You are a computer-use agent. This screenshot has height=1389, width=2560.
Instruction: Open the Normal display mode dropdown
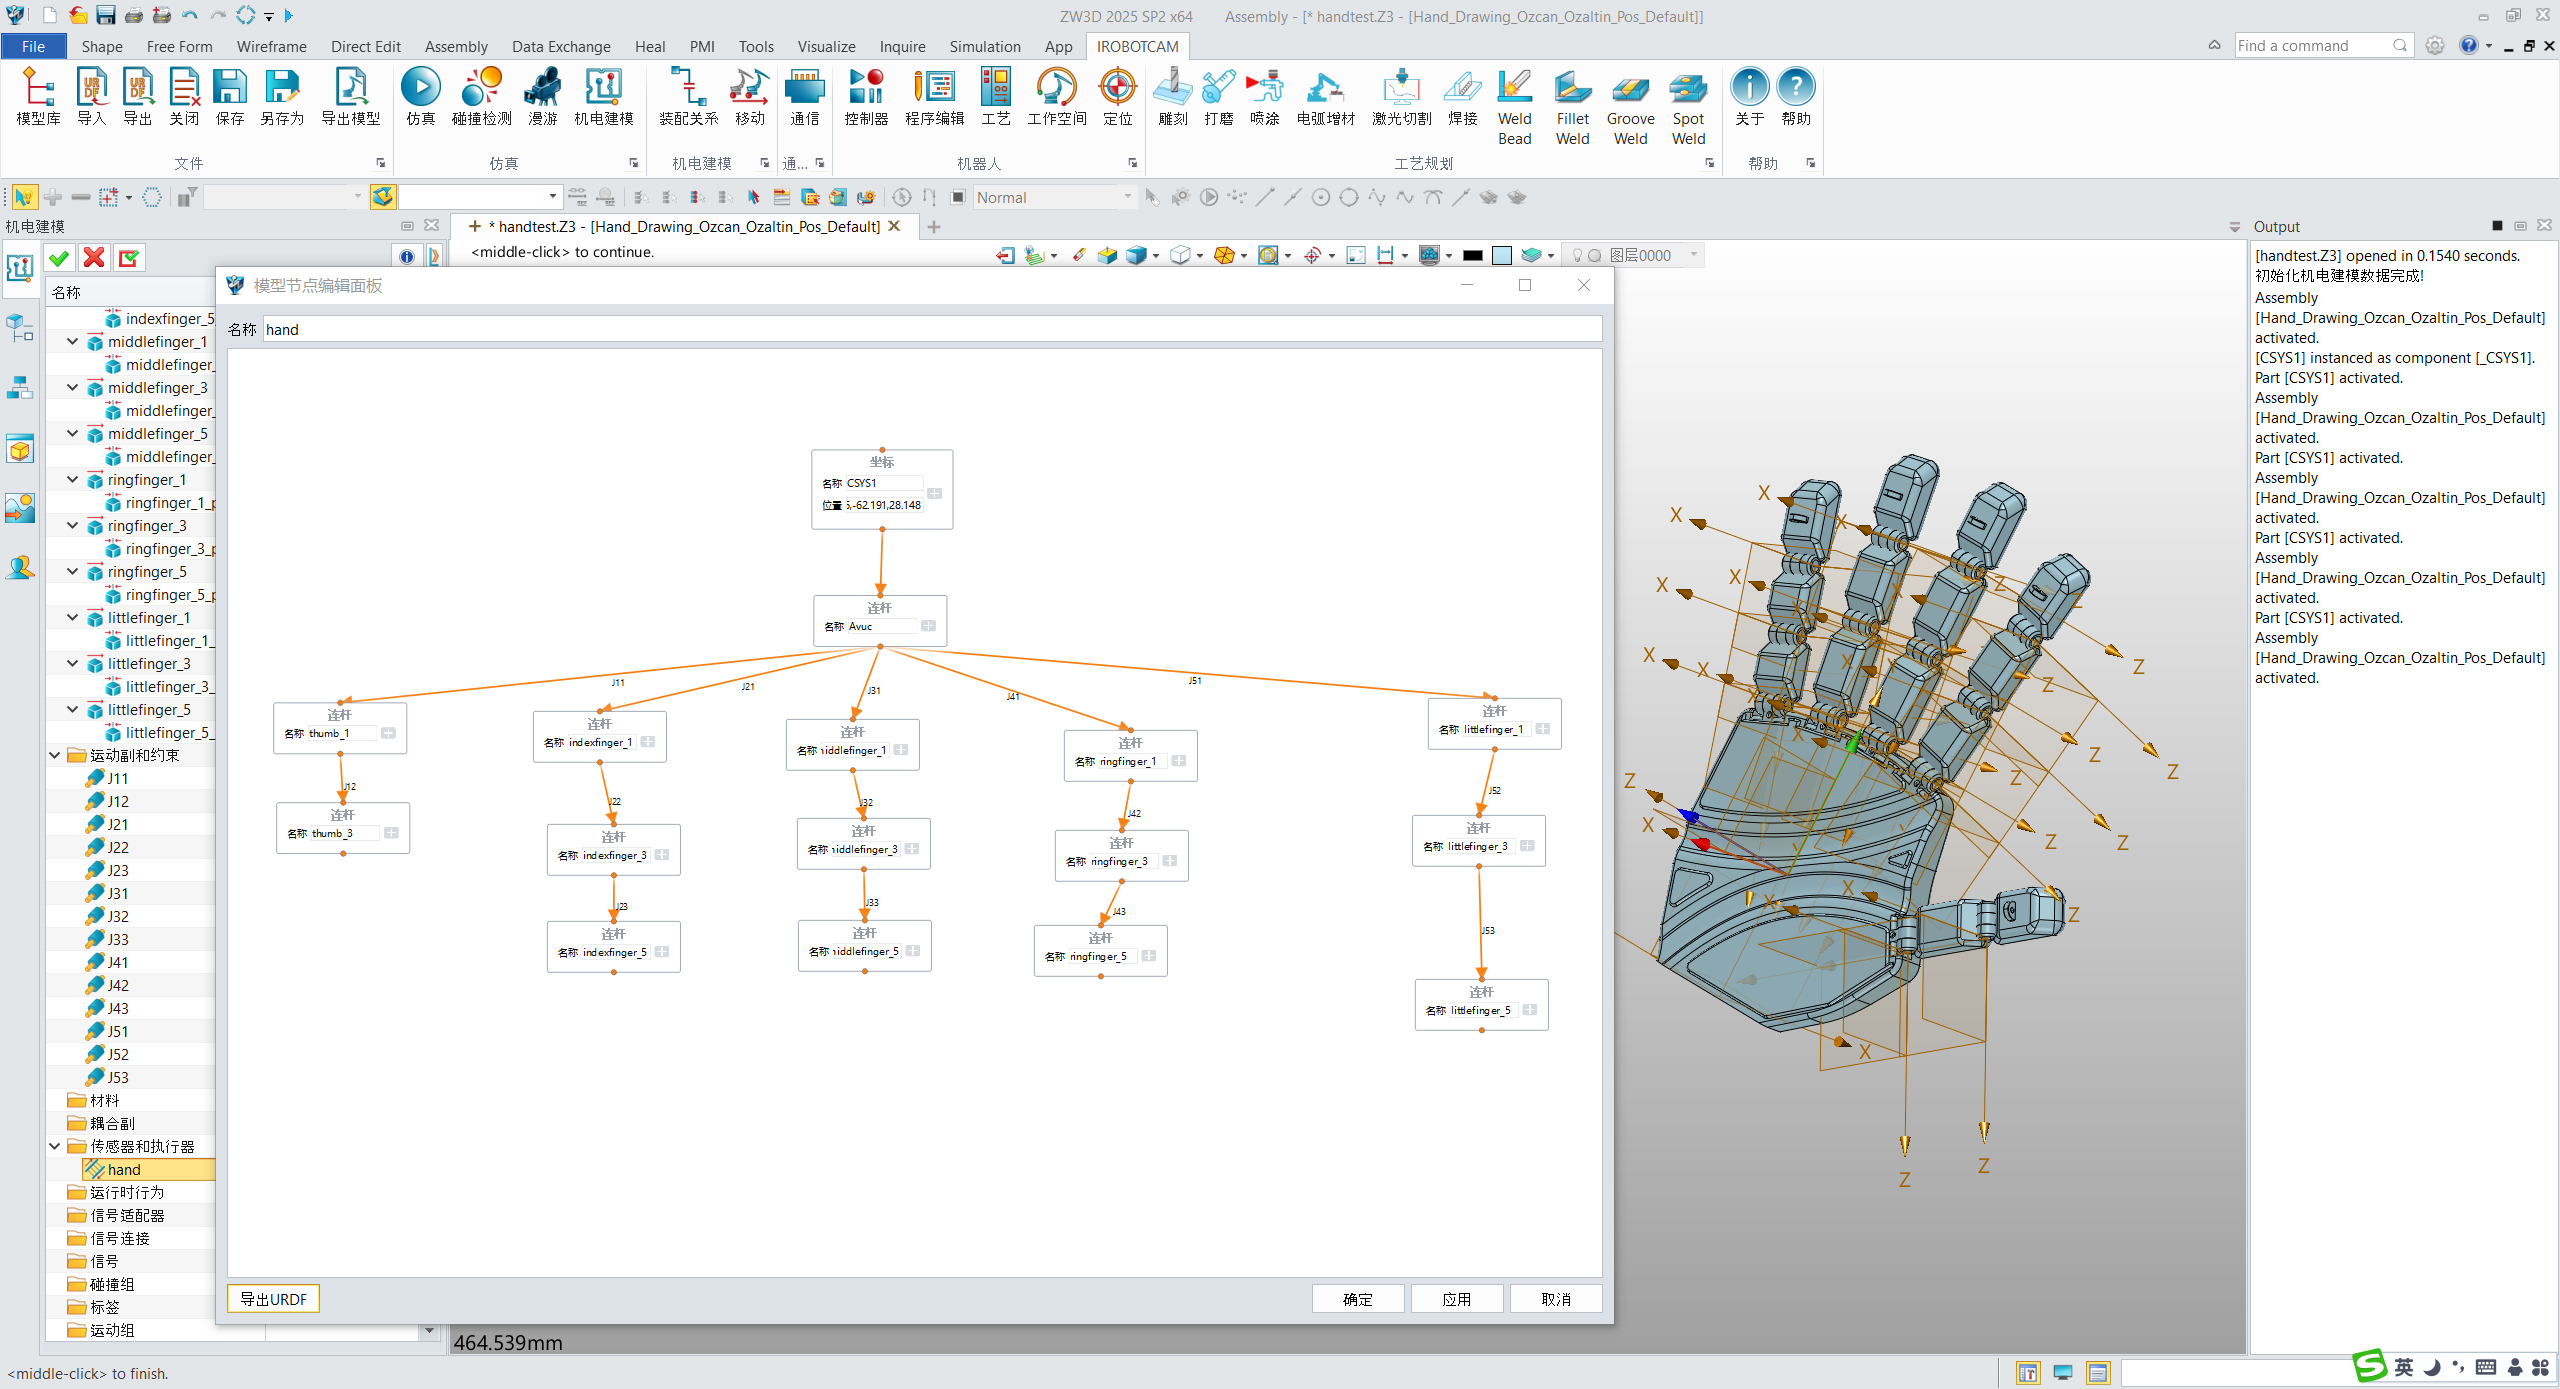click(1127, 197)
